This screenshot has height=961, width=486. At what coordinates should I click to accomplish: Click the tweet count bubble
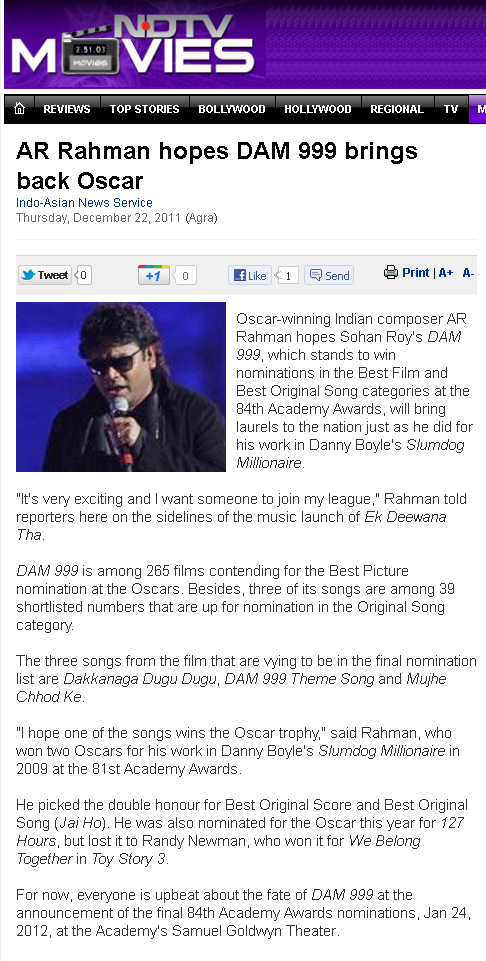[x=83, y=275]
